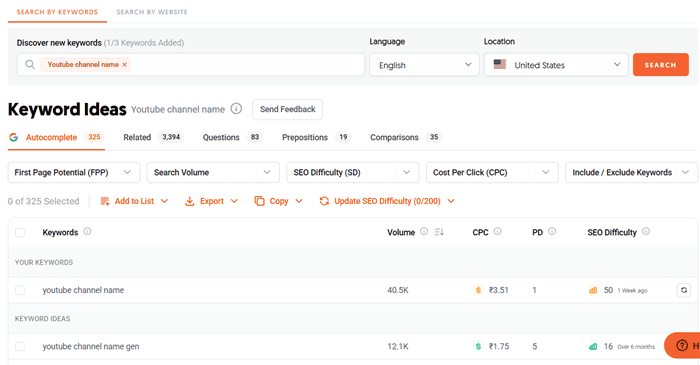Screen dimensions: 700x365
Task: Click the Export text button
Action: point(212,201)
